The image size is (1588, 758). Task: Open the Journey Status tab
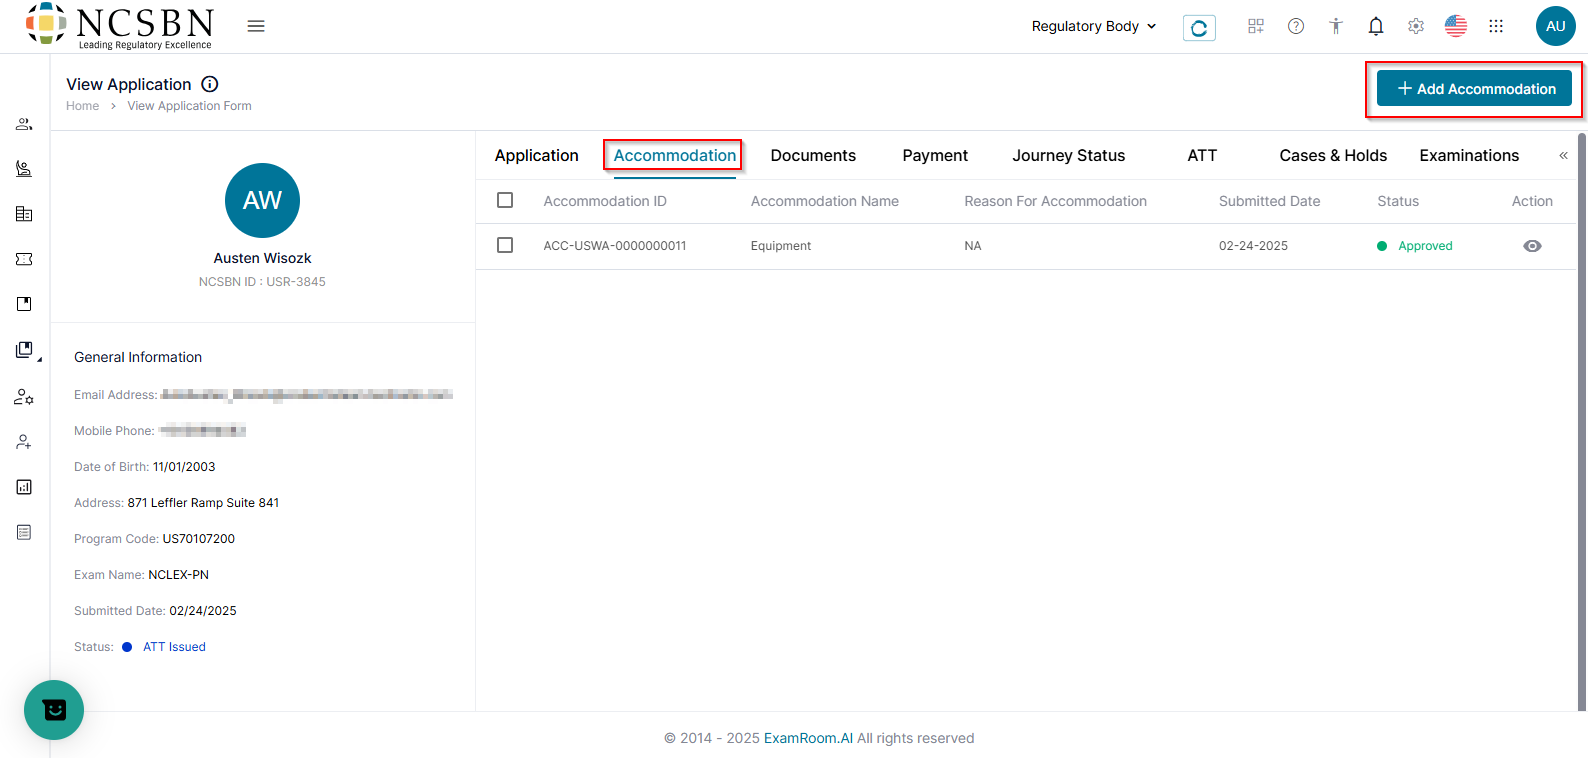point(1069,155)
